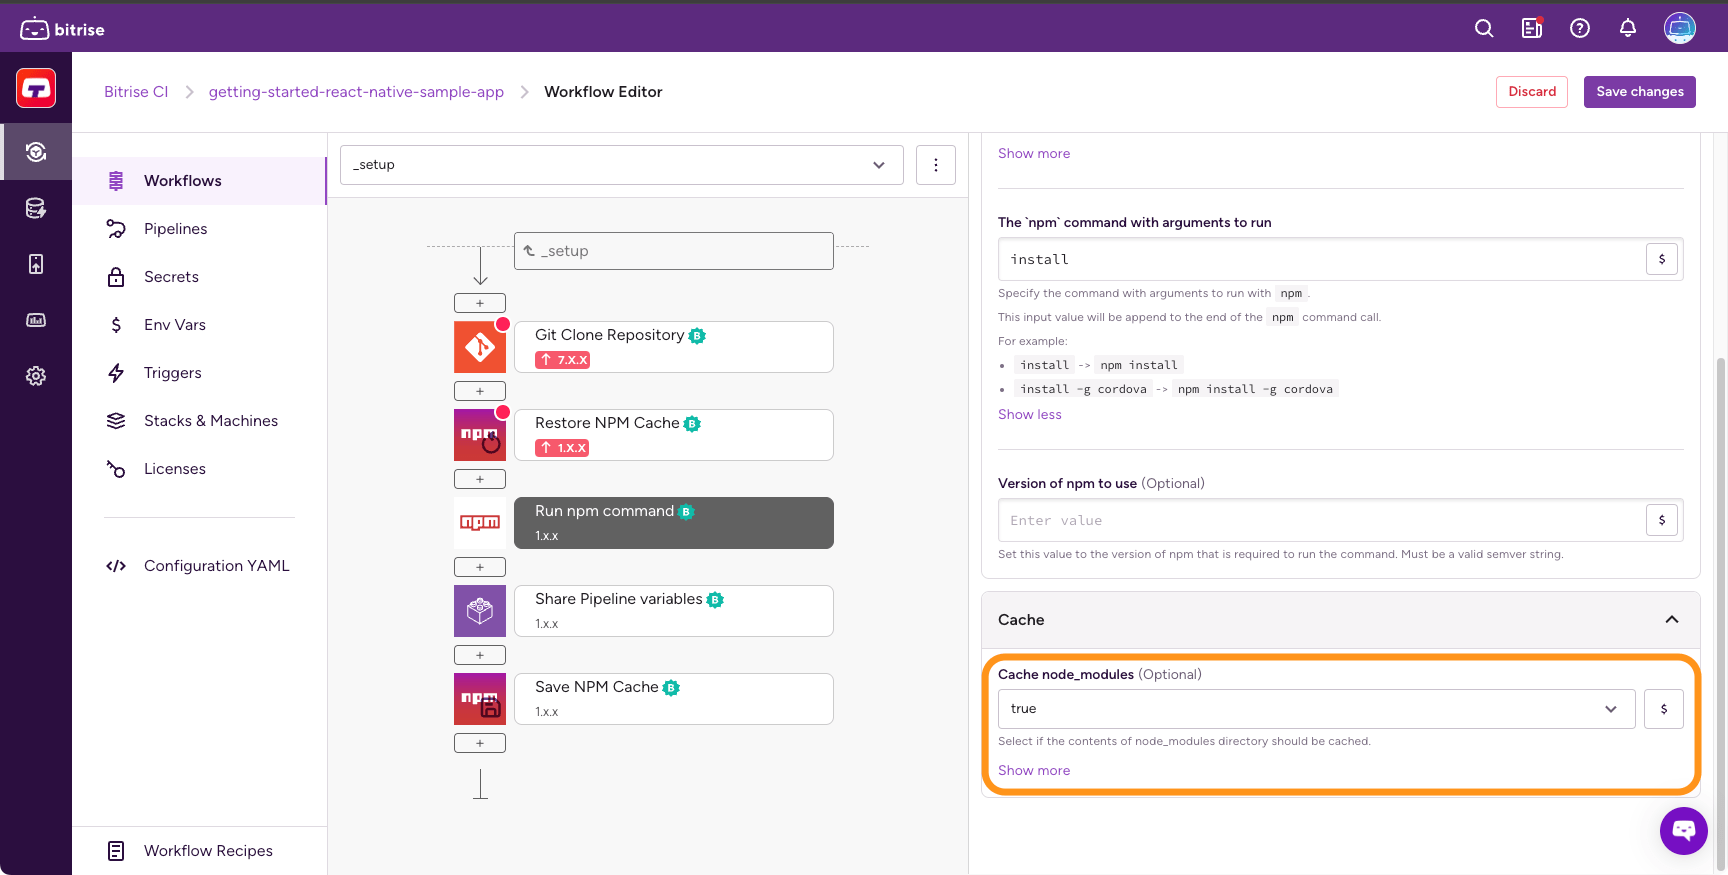This screenshot has height=875, width=1728.
Task: Open the user avatar in top bar
Action: [1679, 28]
